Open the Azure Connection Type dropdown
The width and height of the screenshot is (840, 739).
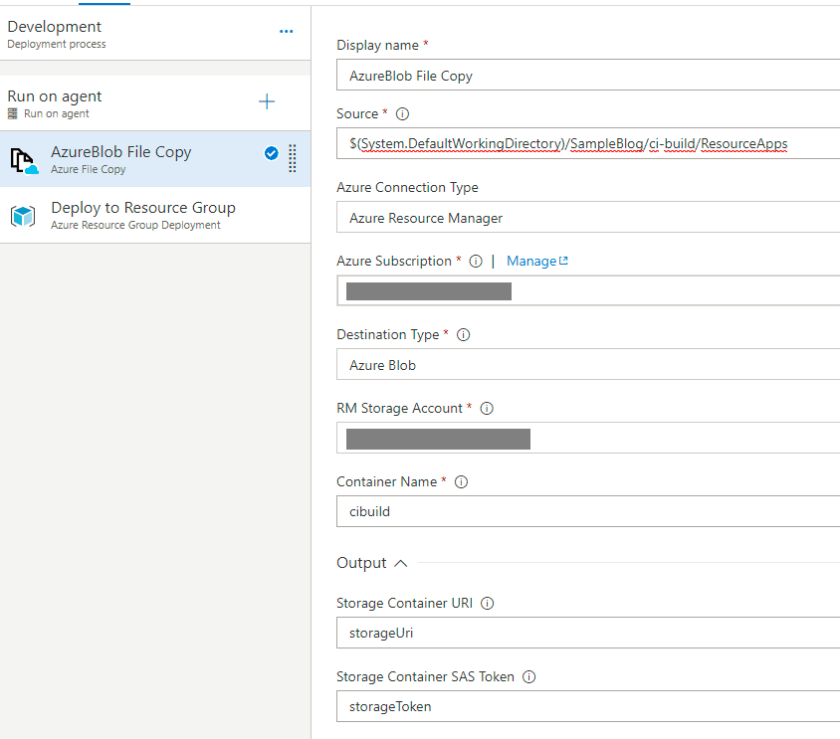(x=588, y=218)
